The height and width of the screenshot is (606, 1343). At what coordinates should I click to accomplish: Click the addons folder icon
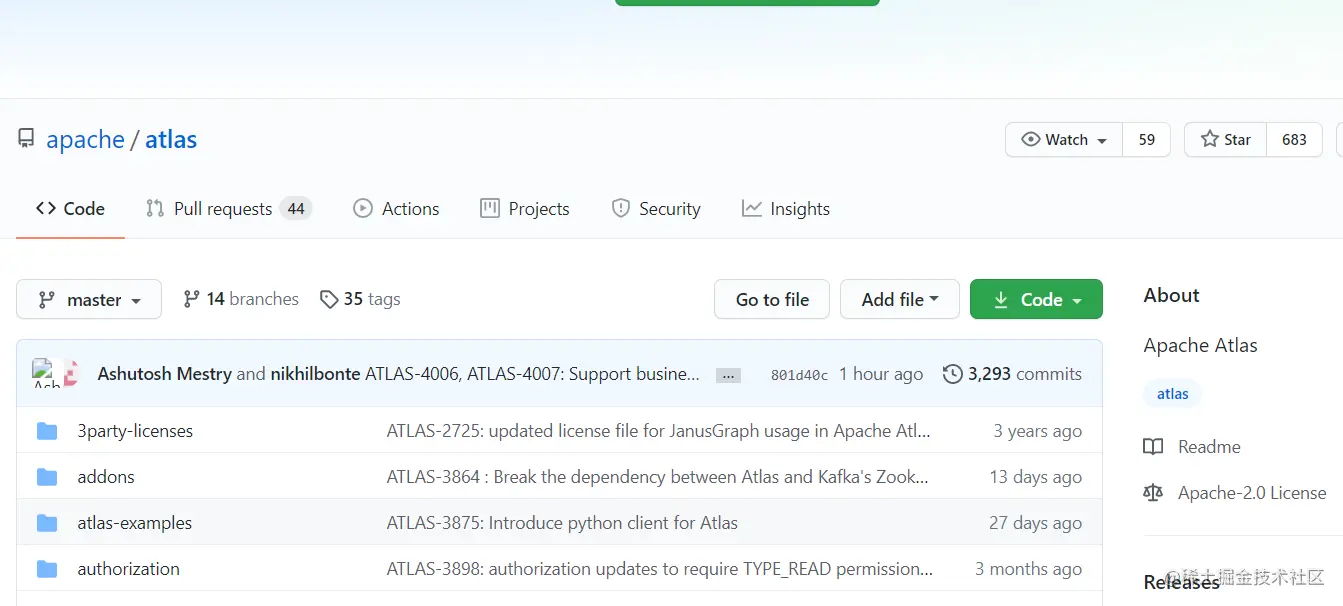[x=47, y=477]
